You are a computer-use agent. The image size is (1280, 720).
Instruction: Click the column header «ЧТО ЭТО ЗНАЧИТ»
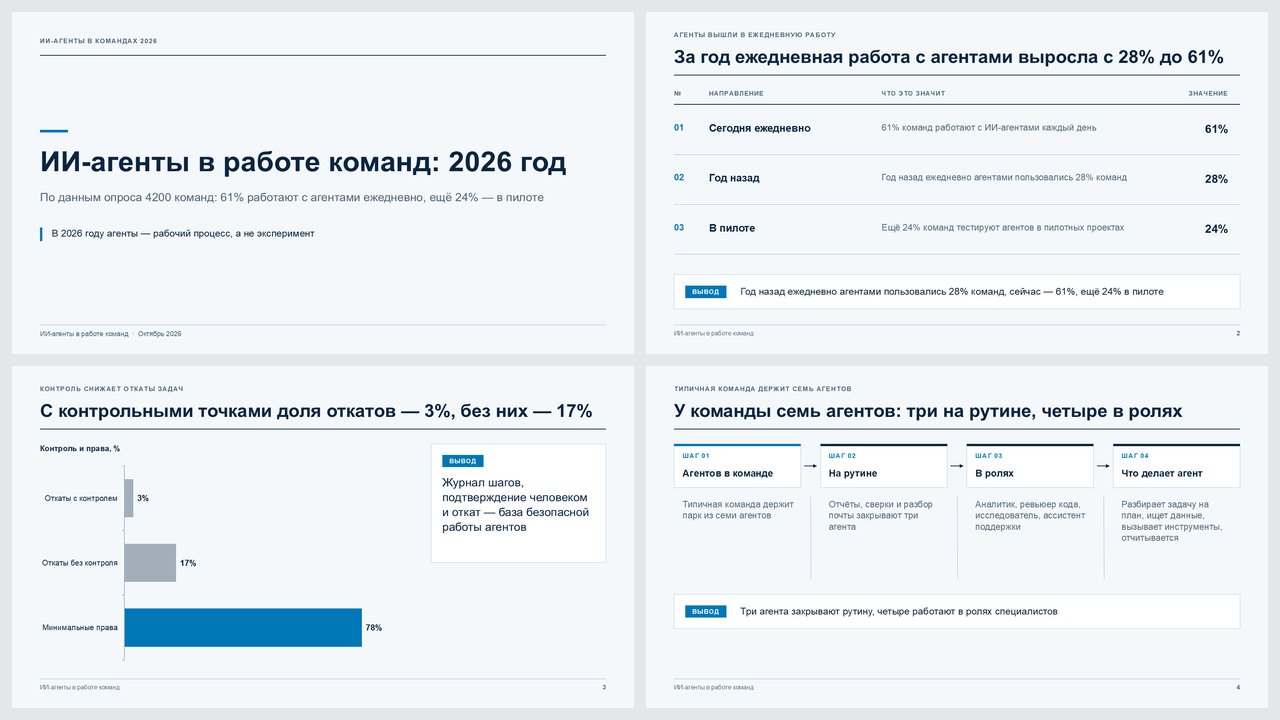click(x=913, y=94)
